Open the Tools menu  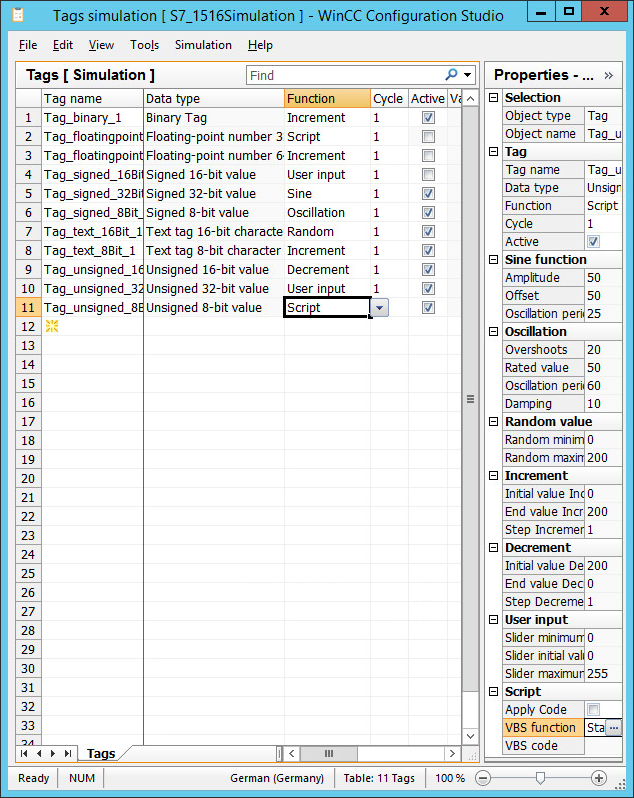[x=144, y=45]
